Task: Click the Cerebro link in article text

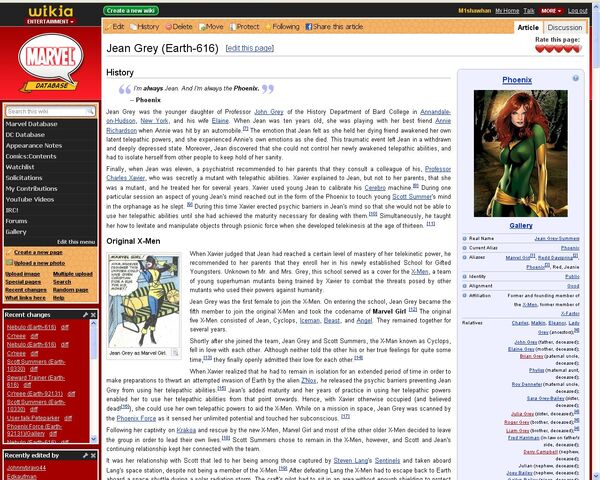Action: 375,188
